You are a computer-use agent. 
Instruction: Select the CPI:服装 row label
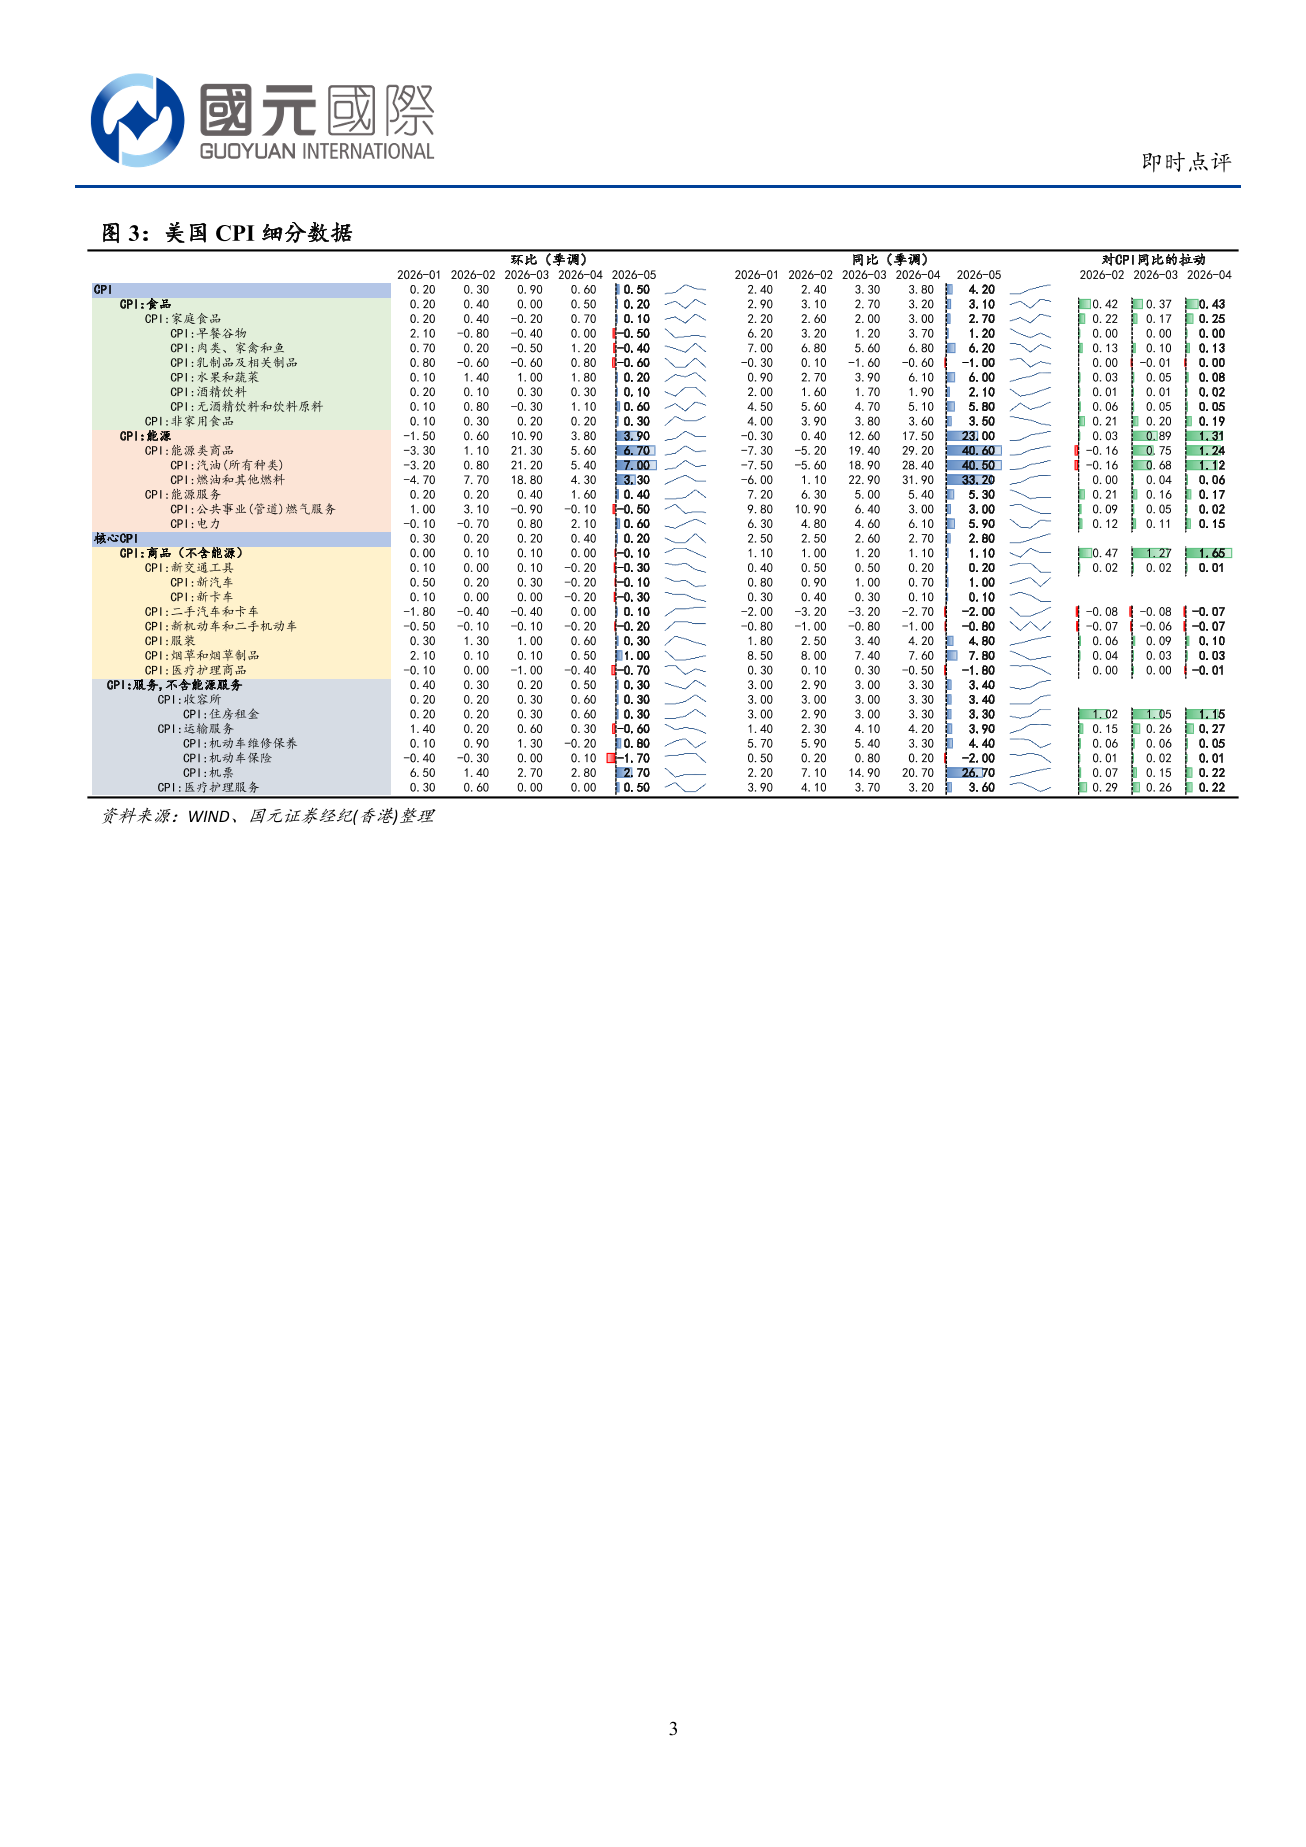[x=170, y=641]
